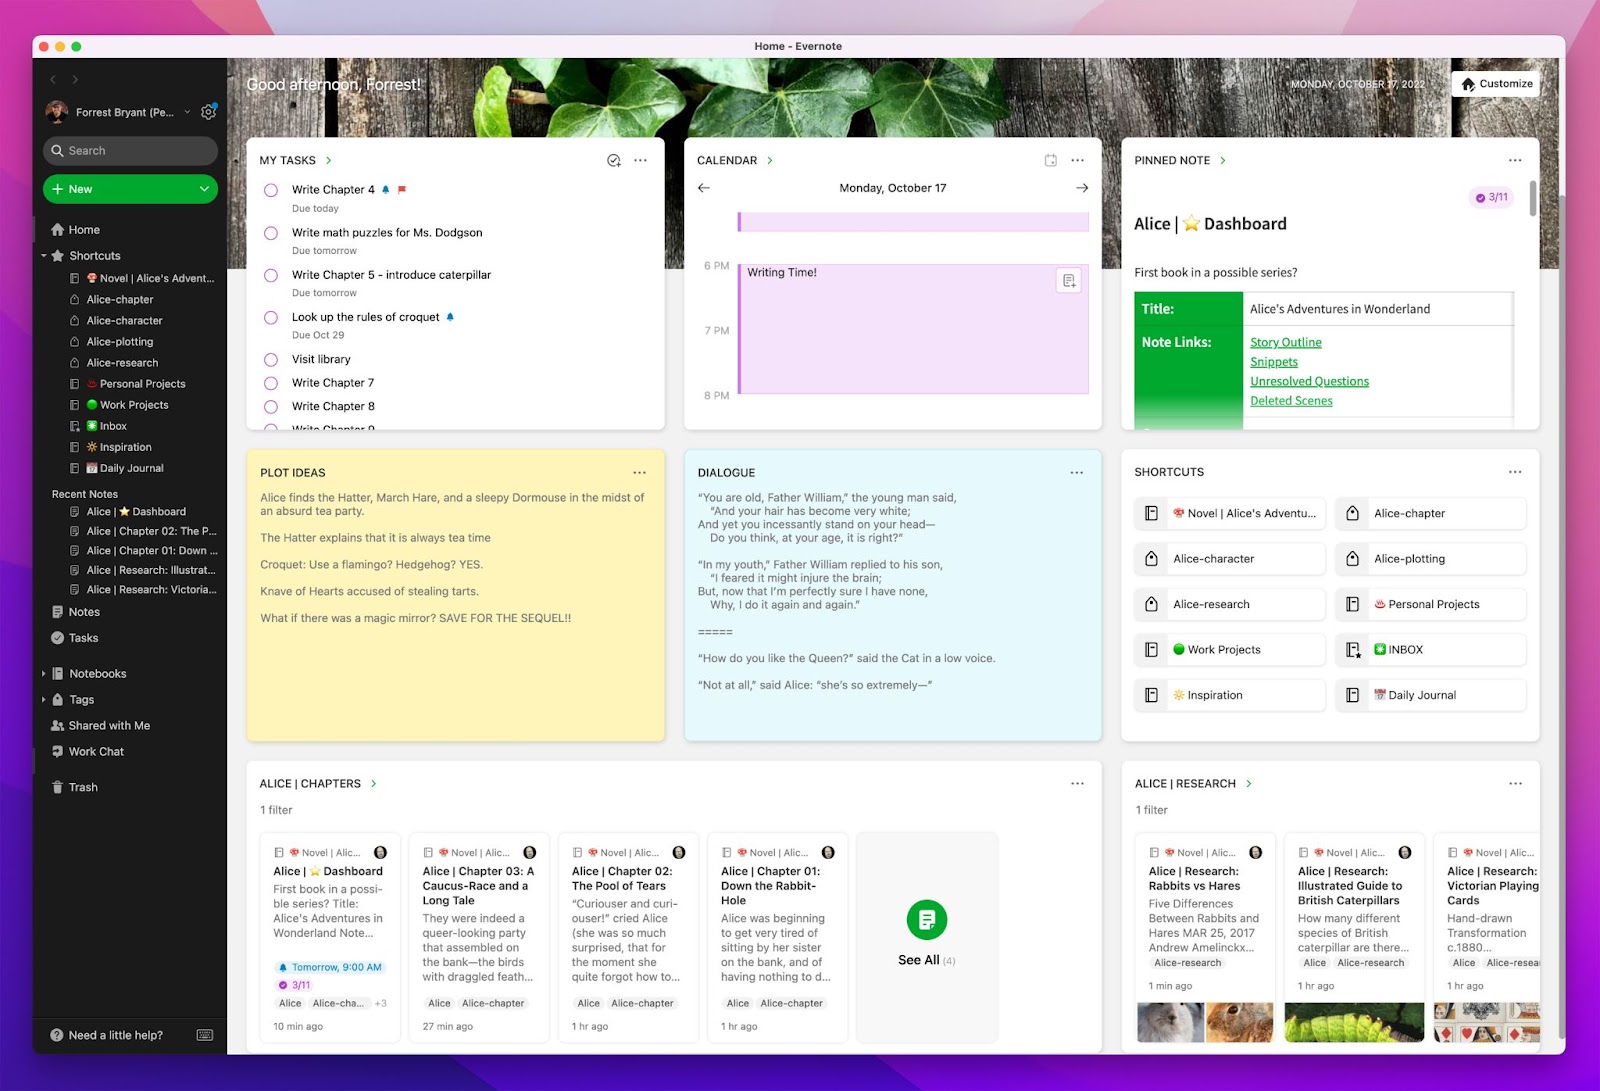
Task: Open the Story Outline note link
Action: click(1286, 342)
